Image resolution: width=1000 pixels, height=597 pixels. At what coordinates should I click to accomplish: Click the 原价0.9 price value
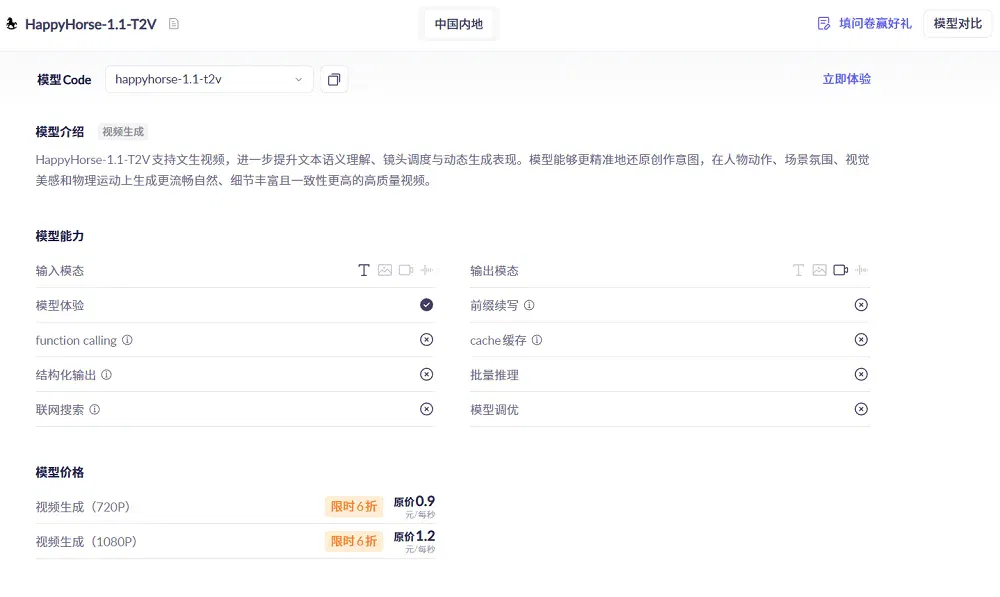tap(414, 501)
